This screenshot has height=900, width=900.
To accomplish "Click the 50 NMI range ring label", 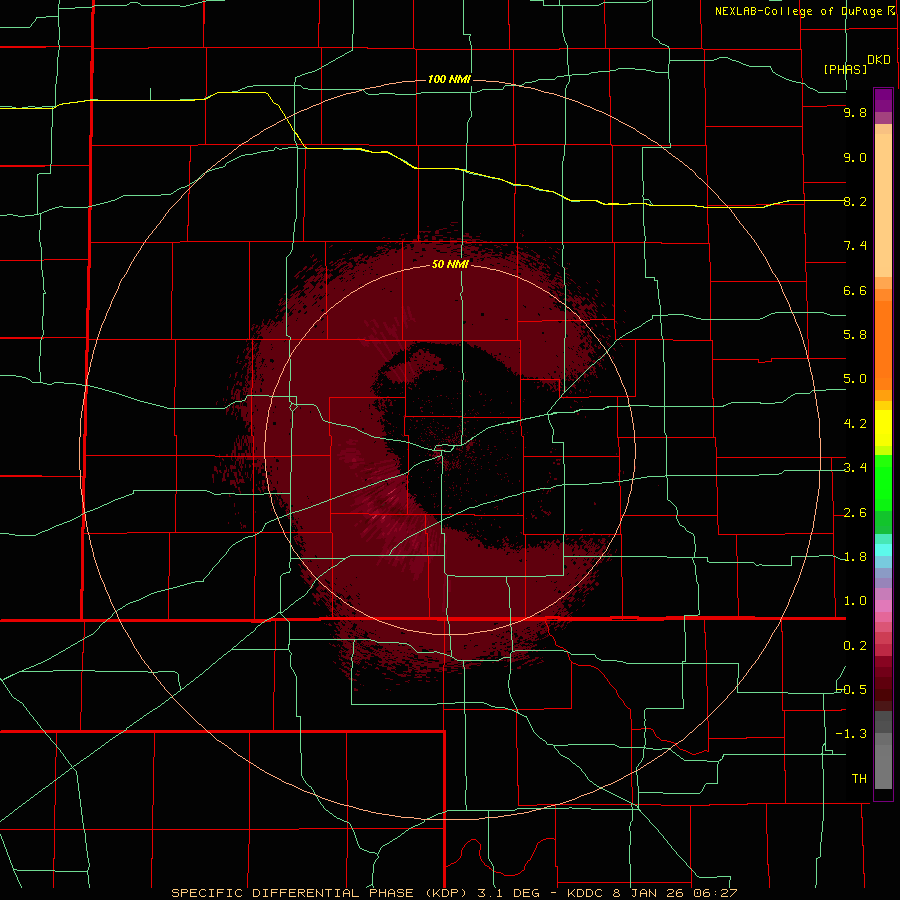I will [x=450, y=264].
